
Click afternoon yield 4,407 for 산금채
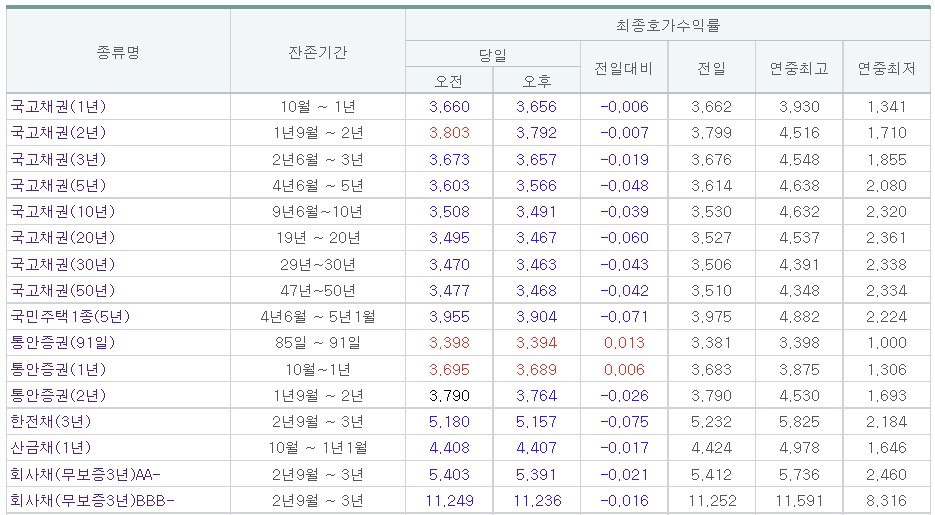(537, 448)
